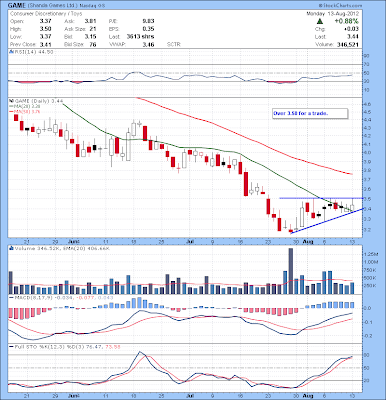Click the Volume value 346,521
Viewport: 386px width, 400px height.
pyautogui.click(x=347, y=44)
